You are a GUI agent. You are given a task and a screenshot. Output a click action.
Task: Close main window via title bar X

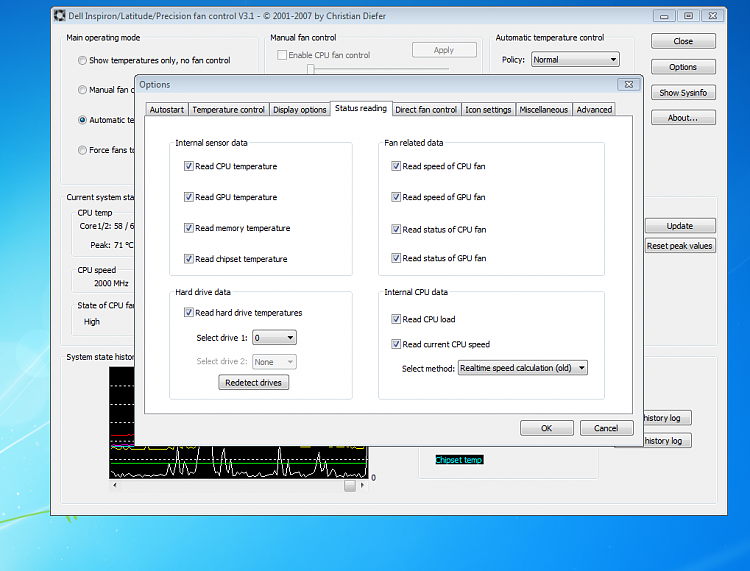713,16
